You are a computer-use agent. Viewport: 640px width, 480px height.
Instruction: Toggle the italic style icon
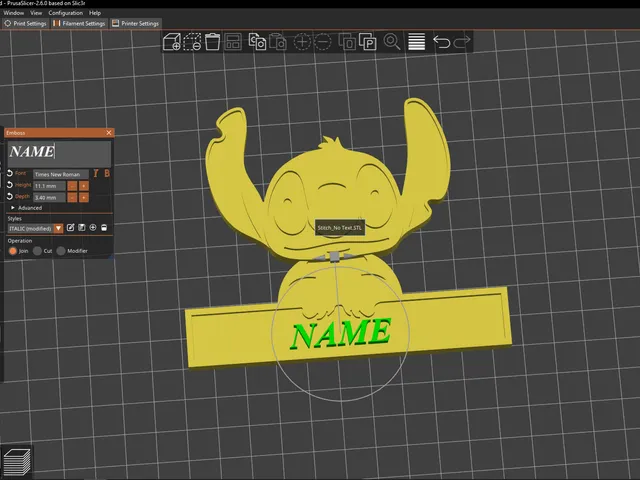click(x=96, y=173)
